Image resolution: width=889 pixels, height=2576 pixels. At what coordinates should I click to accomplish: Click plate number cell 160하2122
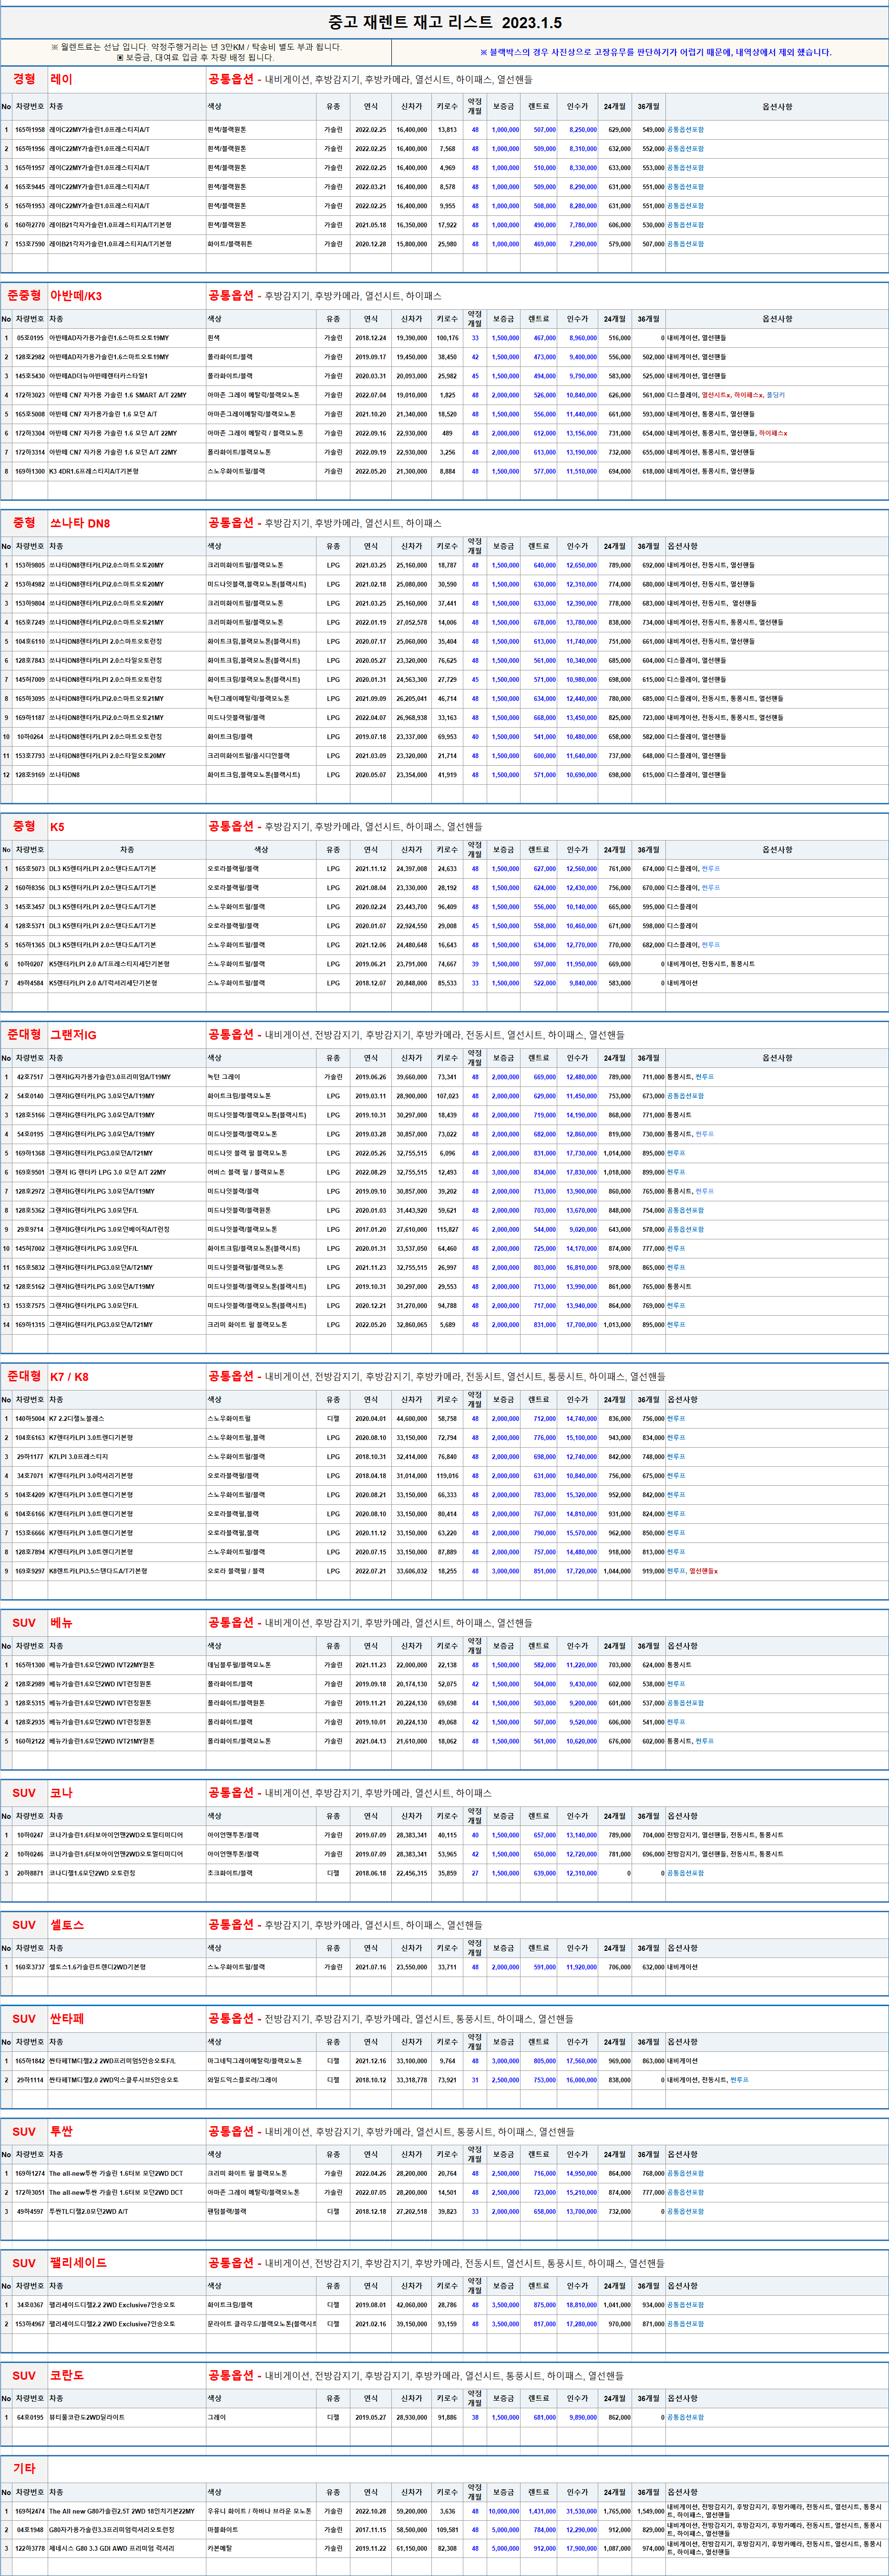click(30, 1741)
